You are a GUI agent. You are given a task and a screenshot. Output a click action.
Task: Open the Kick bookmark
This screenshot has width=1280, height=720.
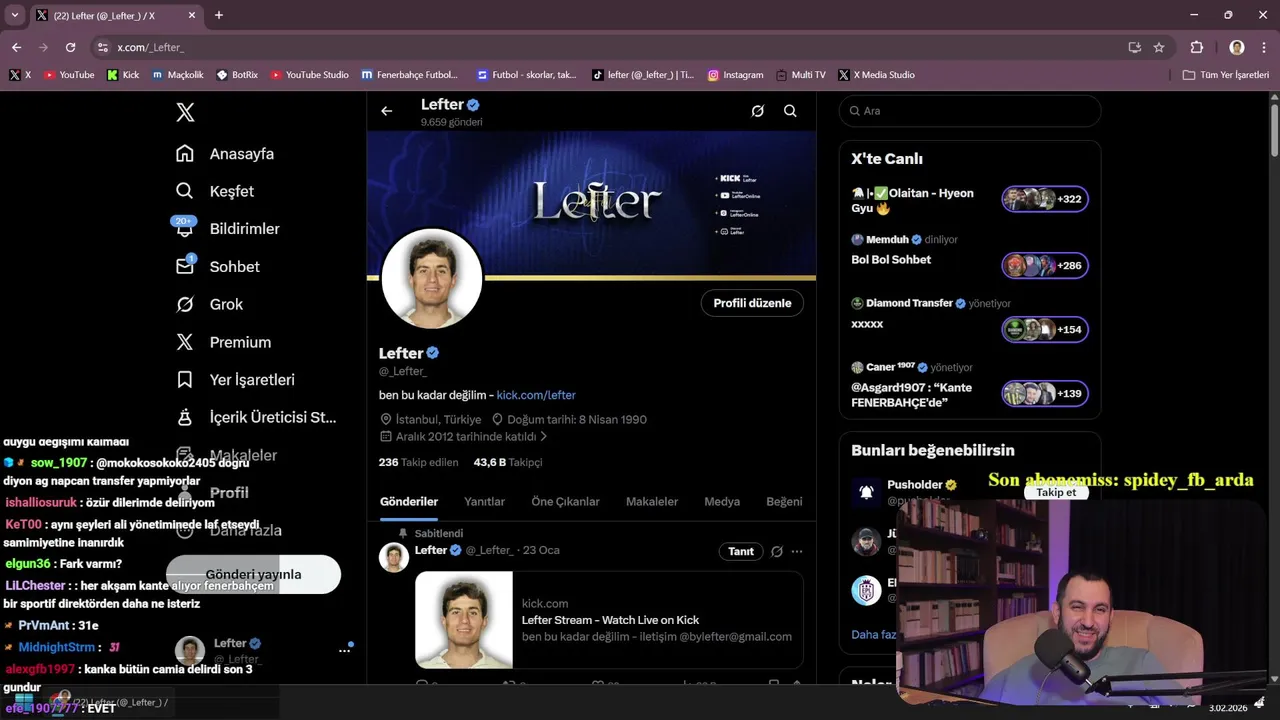123,75
